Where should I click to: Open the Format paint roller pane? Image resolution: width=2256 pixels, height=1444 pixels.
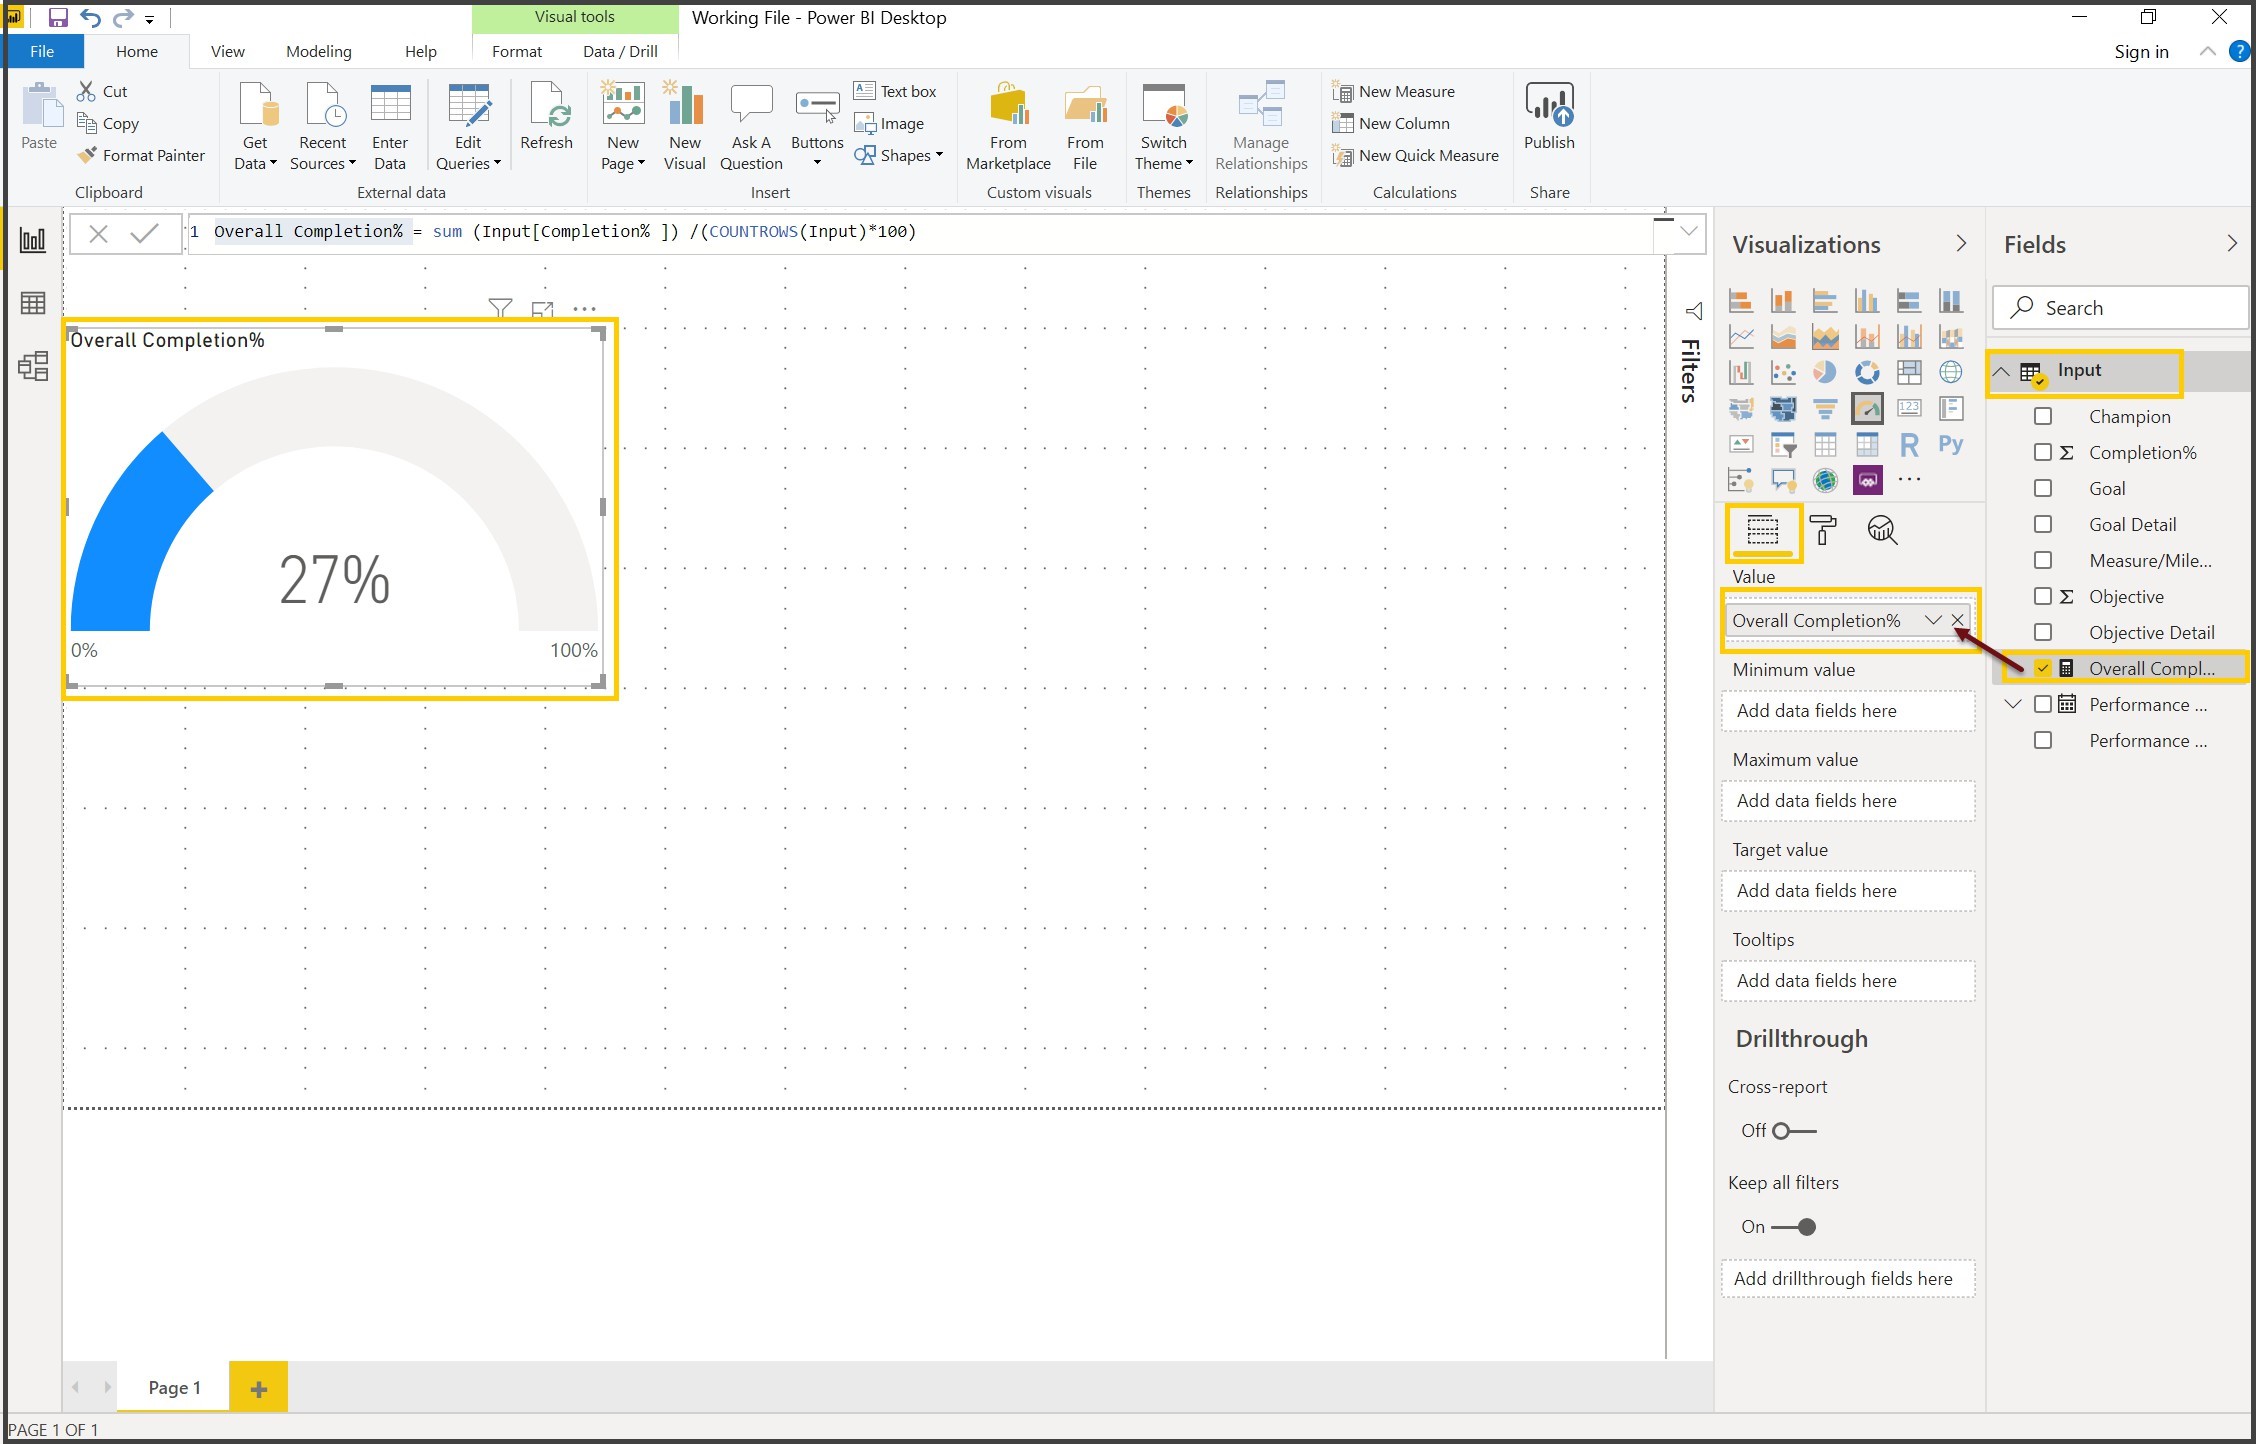pos(1823,530)
